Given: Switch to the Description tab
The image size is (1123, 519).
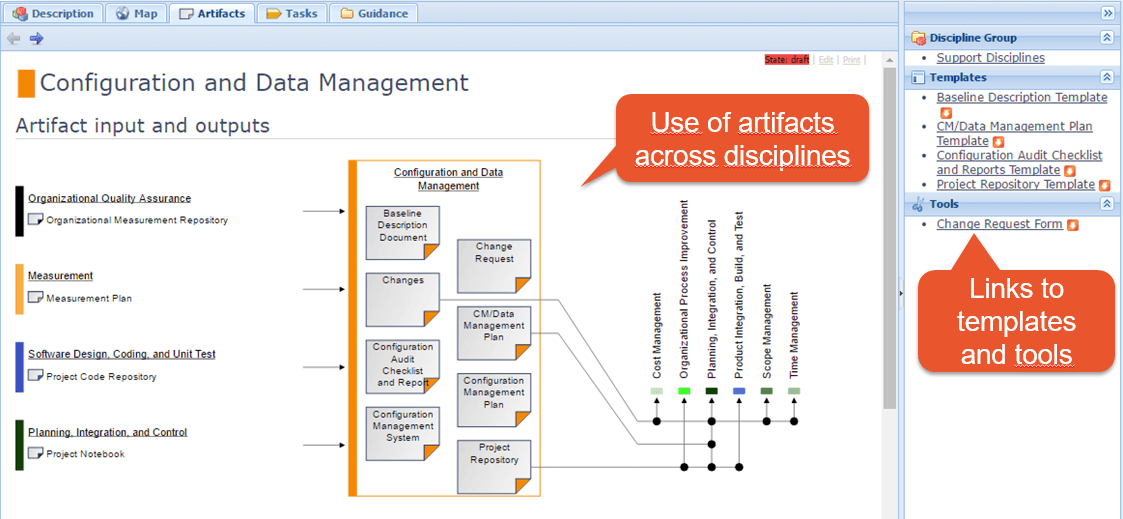Looking at the screenshot, I should 54,13.
